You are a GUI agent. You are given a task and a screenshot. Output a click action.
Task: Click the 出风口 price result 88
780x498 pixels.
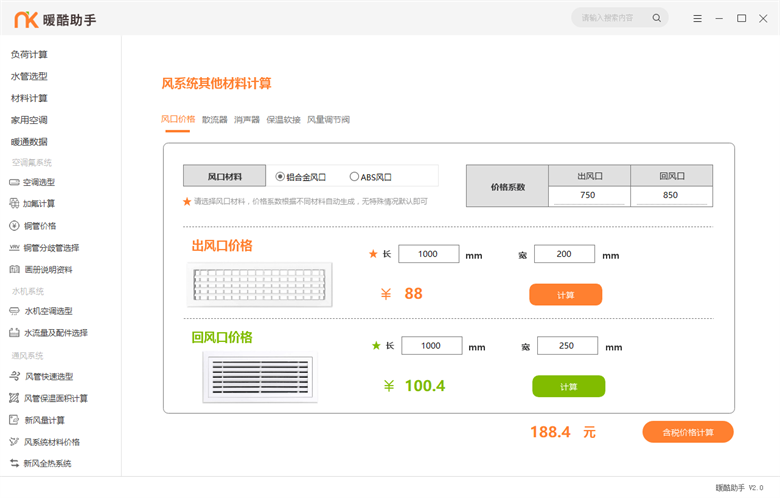pos(413,294)
